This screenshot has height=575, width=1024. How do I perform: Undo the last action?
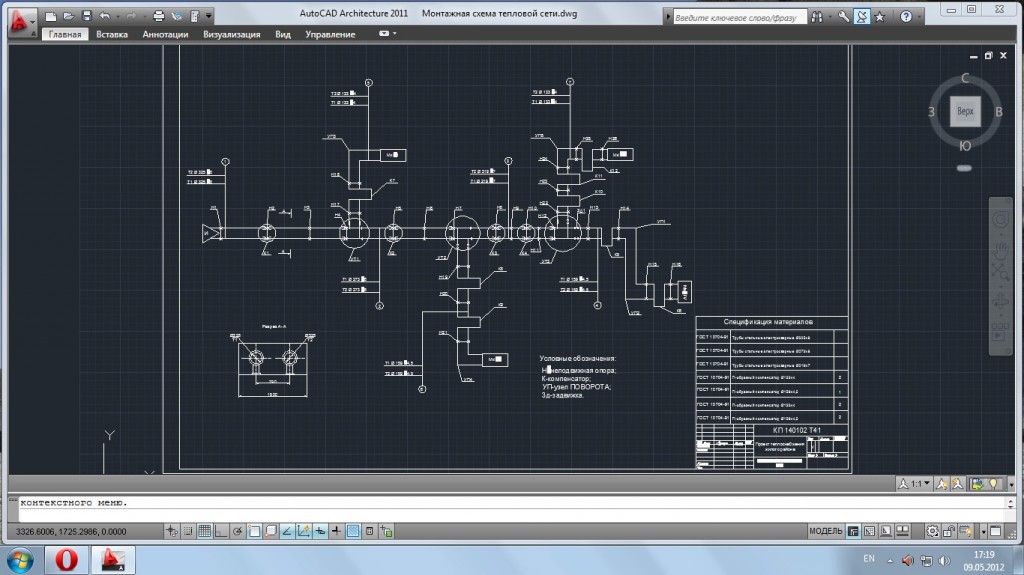pyautogui.click(x=104, y=16)
